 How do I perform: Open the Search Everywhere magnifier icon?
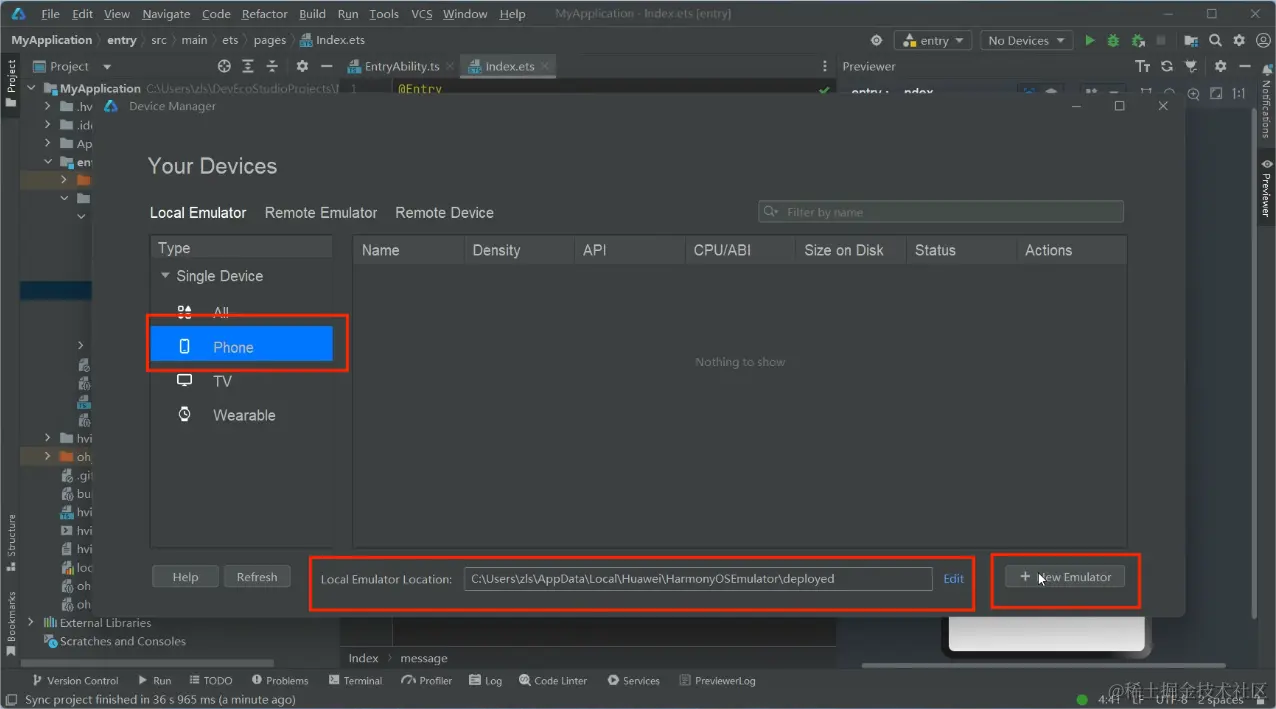[x=1215, y=41]
